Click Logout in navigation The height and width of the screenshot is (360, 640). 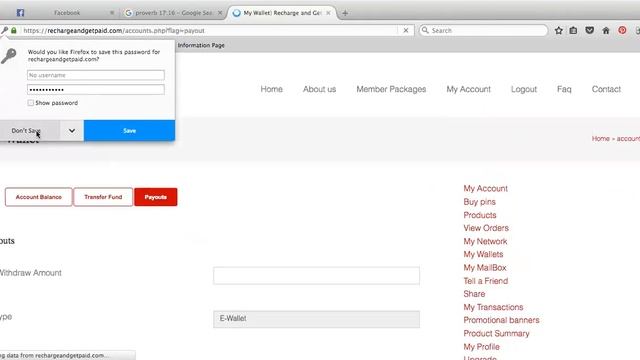click(524, 89)
